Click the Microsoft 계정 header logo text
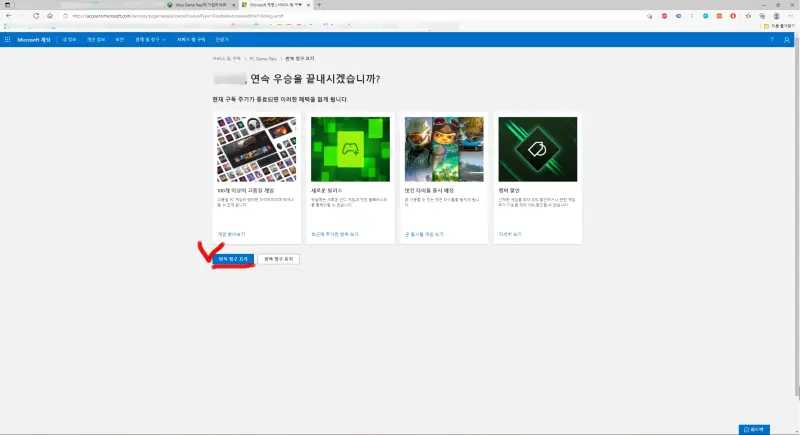This screenshot has height=435, width=800. click(34, 40)
